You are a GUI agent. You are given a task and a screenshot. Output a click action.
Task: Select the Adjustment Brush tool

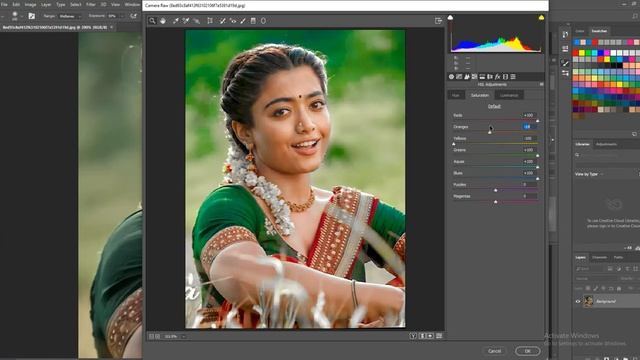coord(243,21)
